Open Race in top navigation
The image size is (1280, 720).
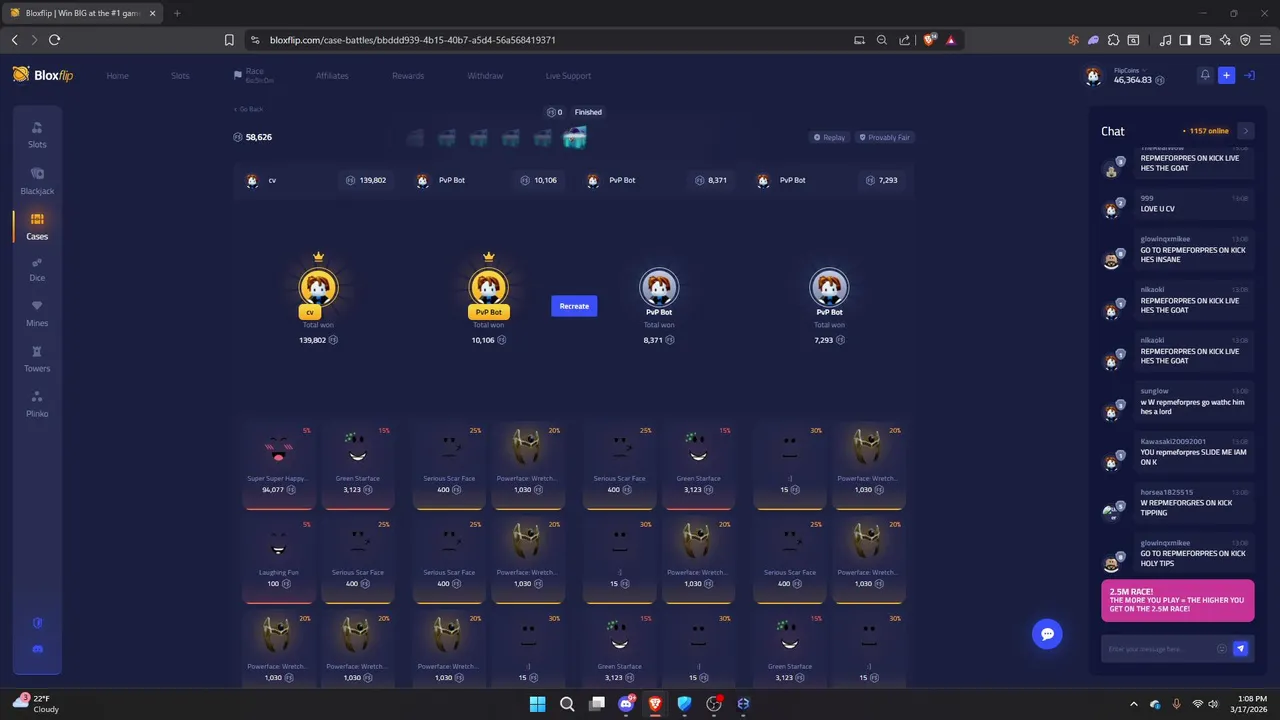tap(254, 75)
